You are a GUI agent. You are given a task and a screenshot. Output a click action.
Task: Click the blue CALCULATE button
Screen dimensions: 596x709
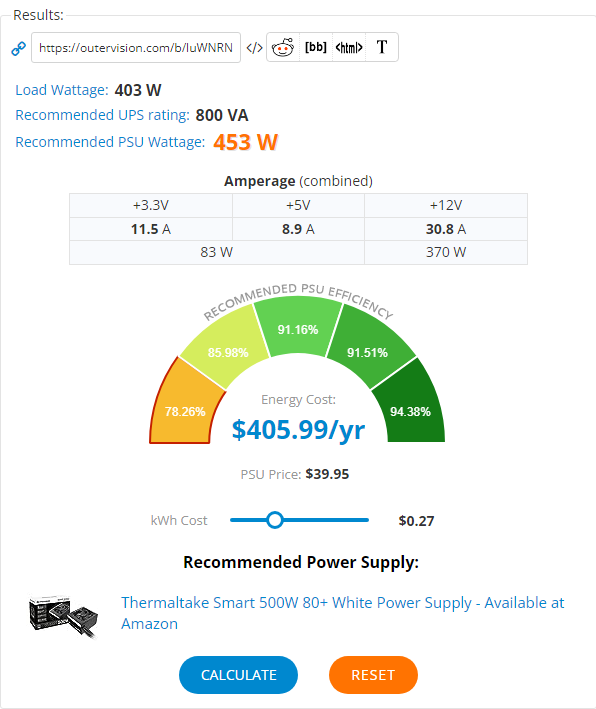pos(238,675)
